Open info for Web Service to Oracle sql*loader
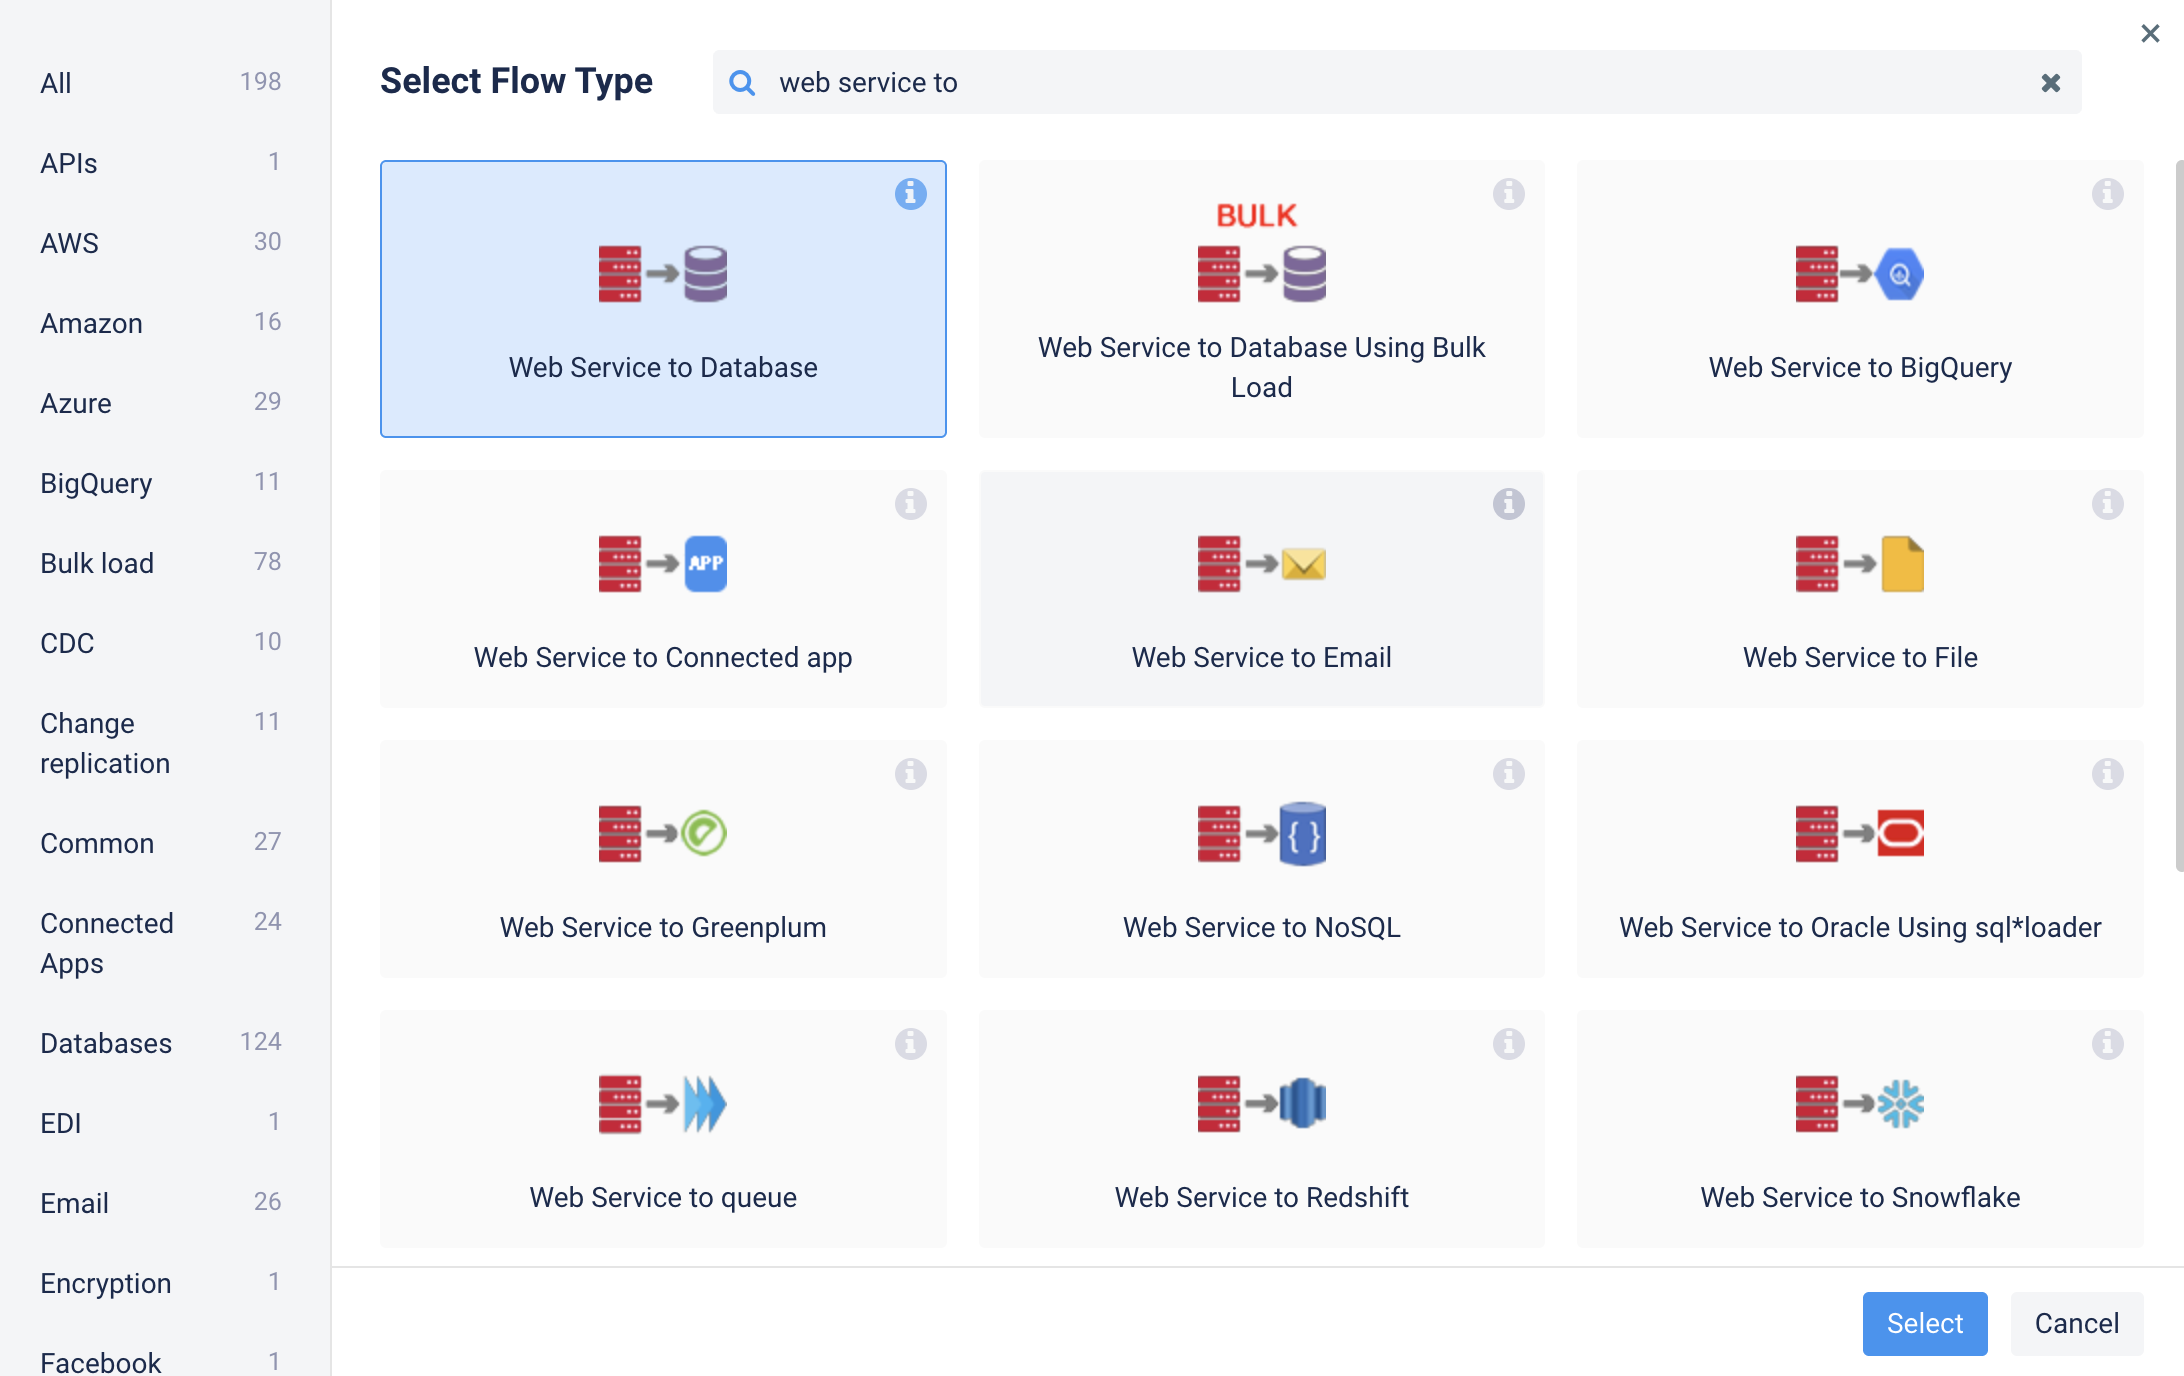2184x1376 pixels. tap(2107, 773)
